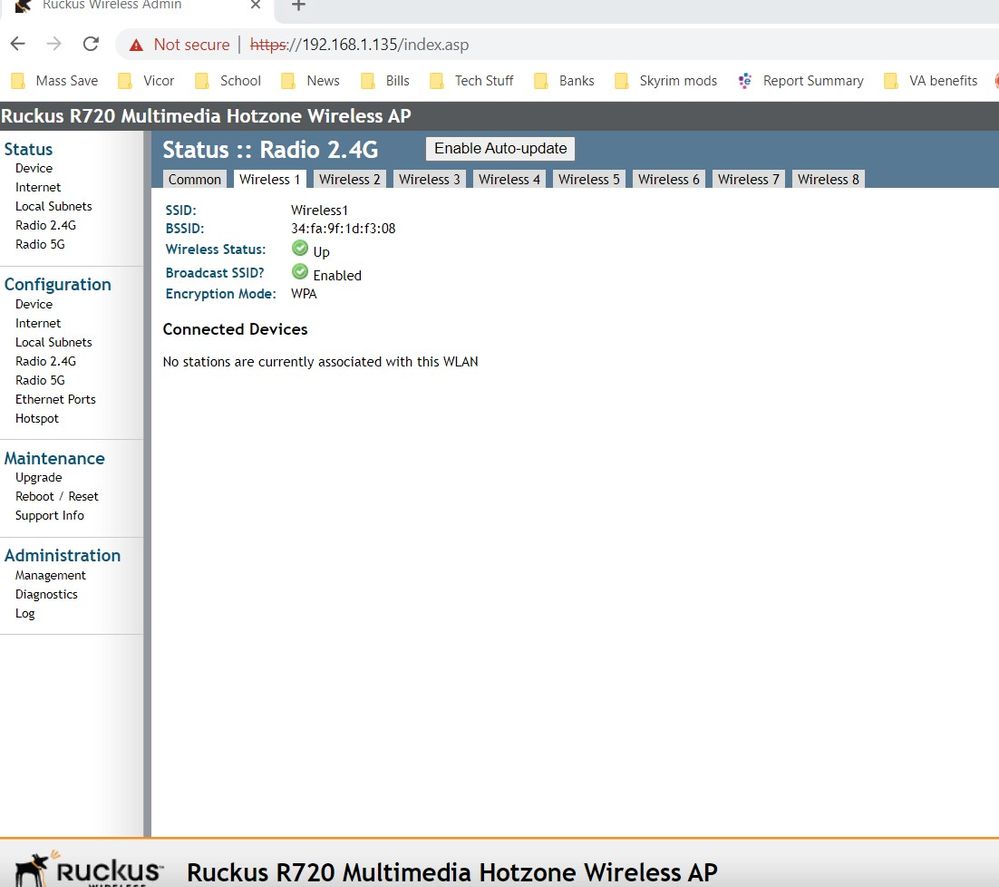Reload the page with refresh icon
999x887 pixels.
(x=91, y=44)
